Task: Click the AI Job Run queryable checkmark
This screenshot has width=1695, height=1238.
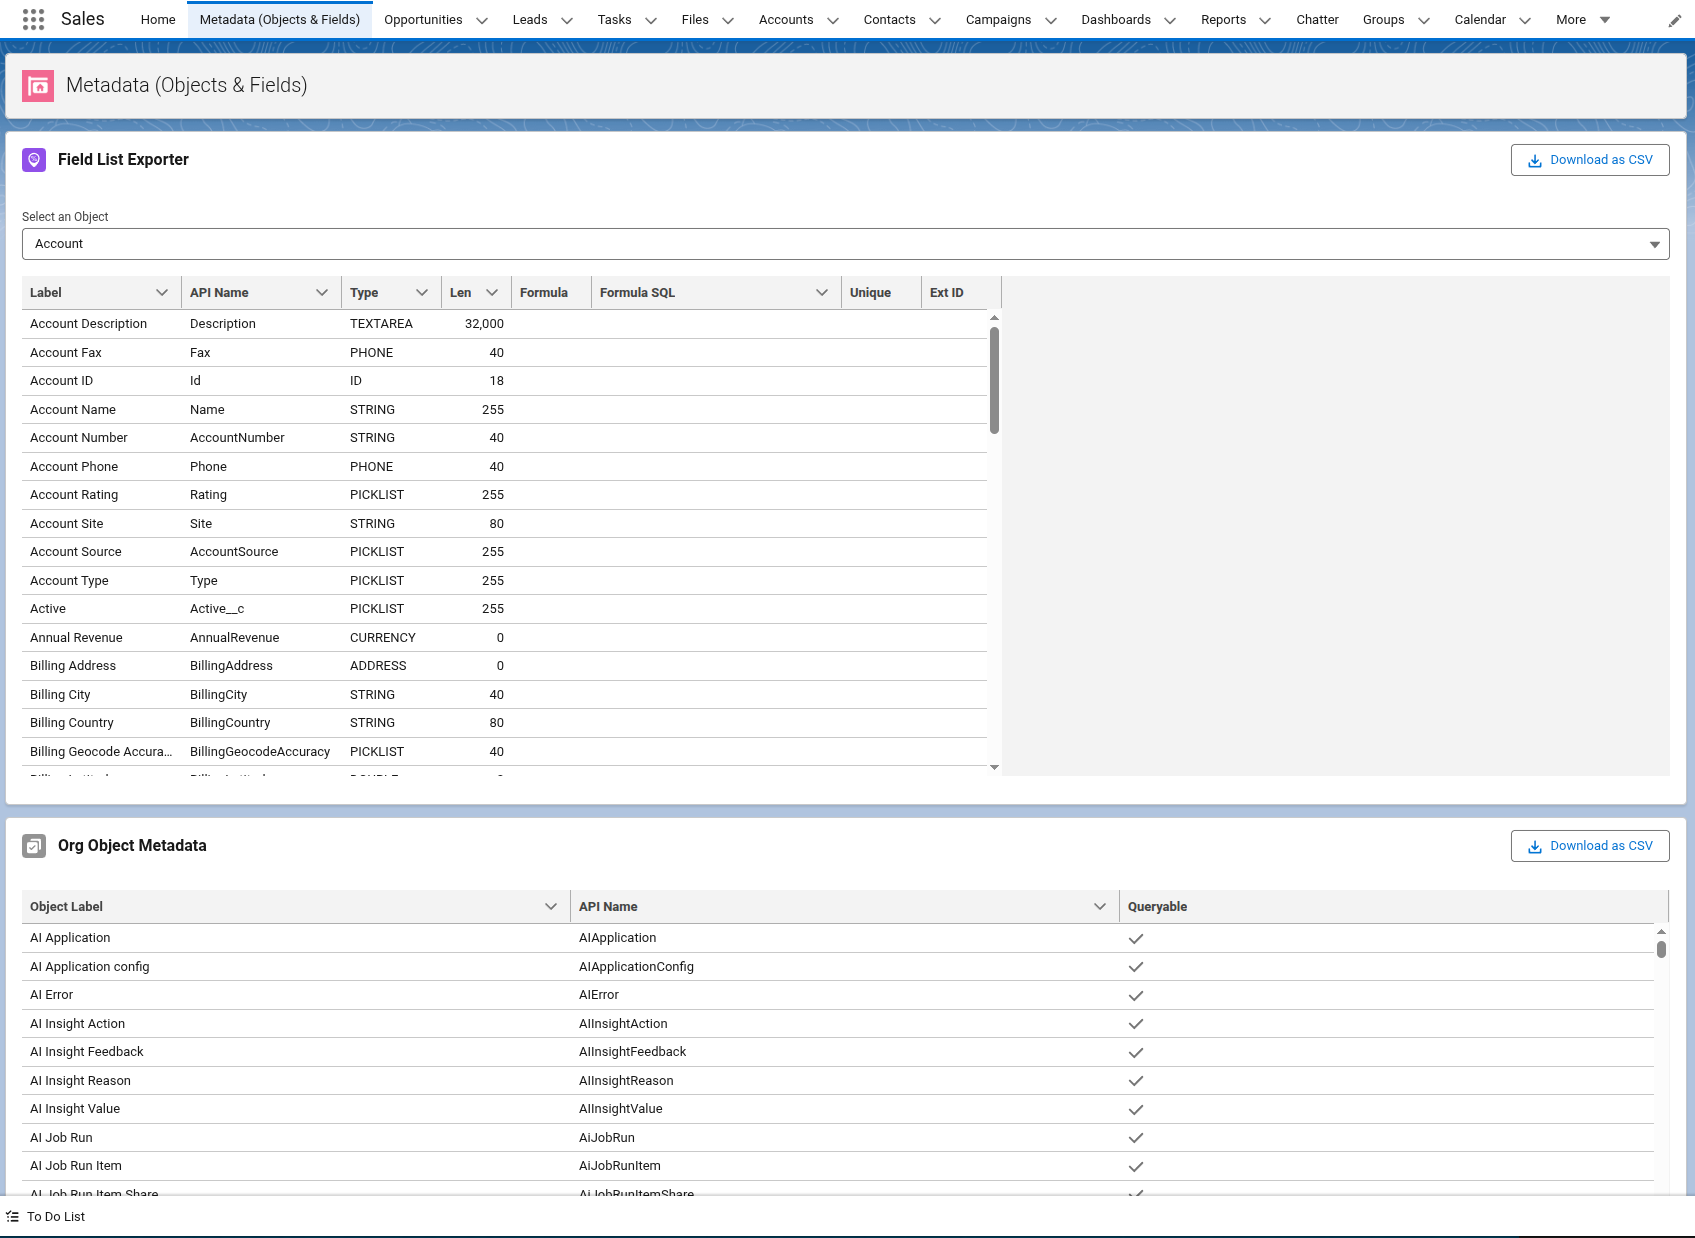Action: pos(1136,1138)
